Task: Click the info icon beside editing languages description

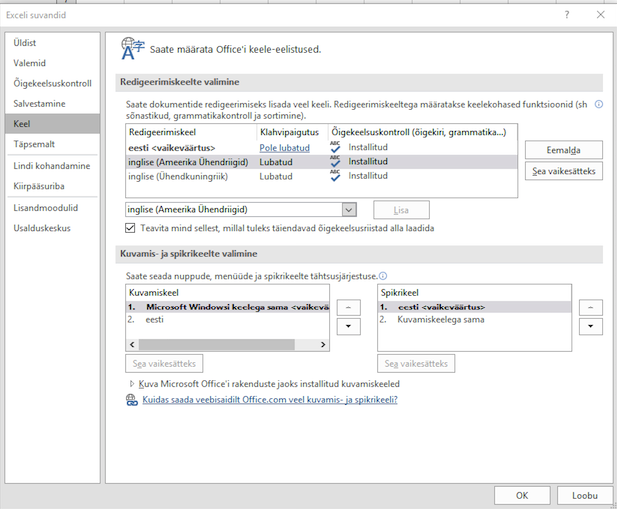Action: coord(599,104)
